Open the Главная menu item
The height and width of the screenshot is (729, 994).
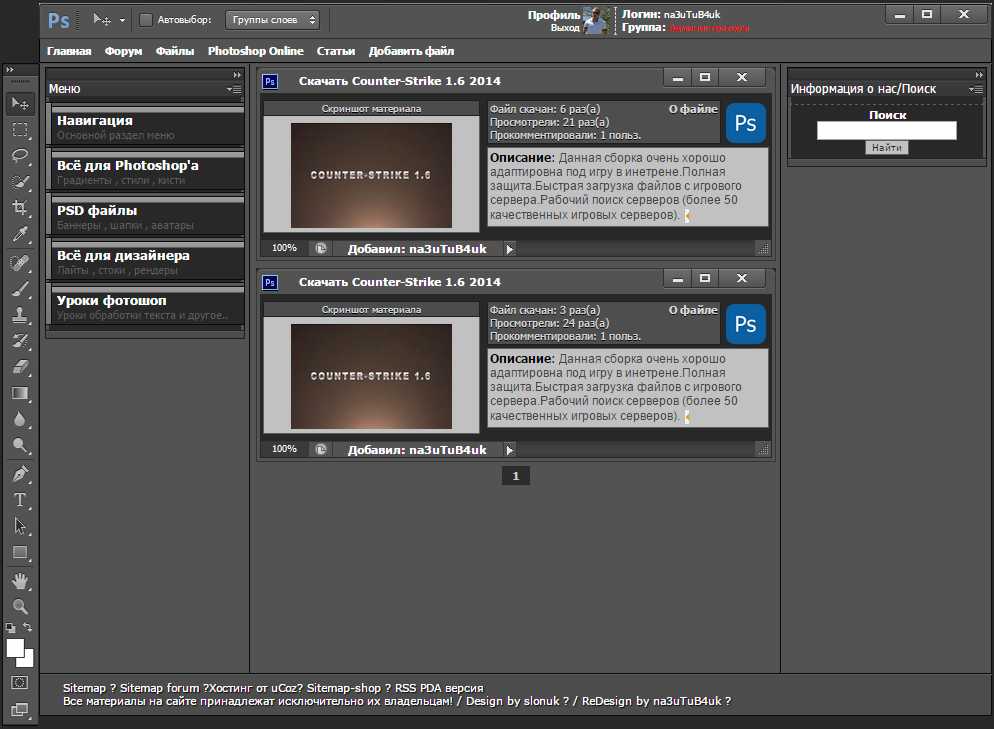[69, 51]
